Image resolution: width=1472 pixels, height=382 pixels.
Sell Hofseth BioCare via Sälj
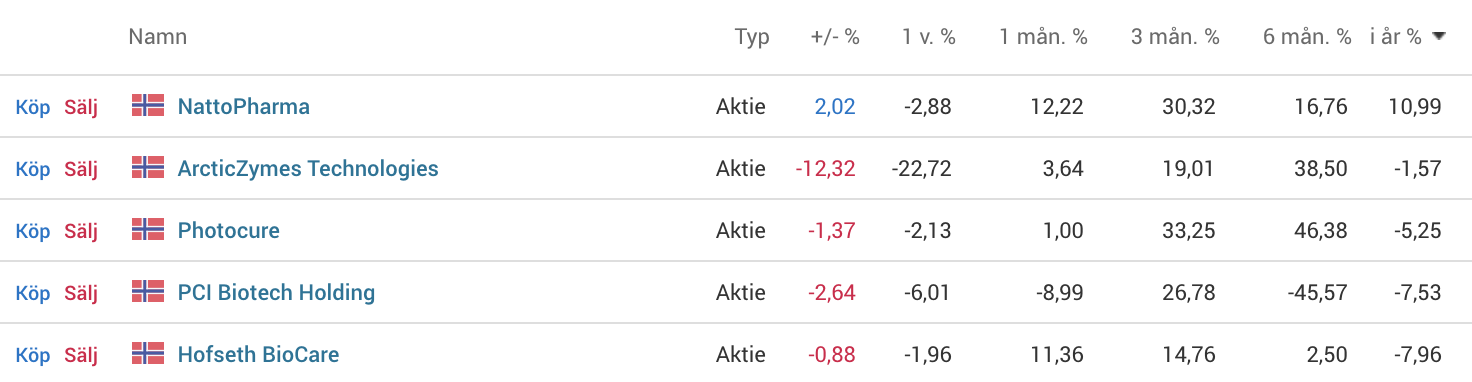click(x=81, y=355)
